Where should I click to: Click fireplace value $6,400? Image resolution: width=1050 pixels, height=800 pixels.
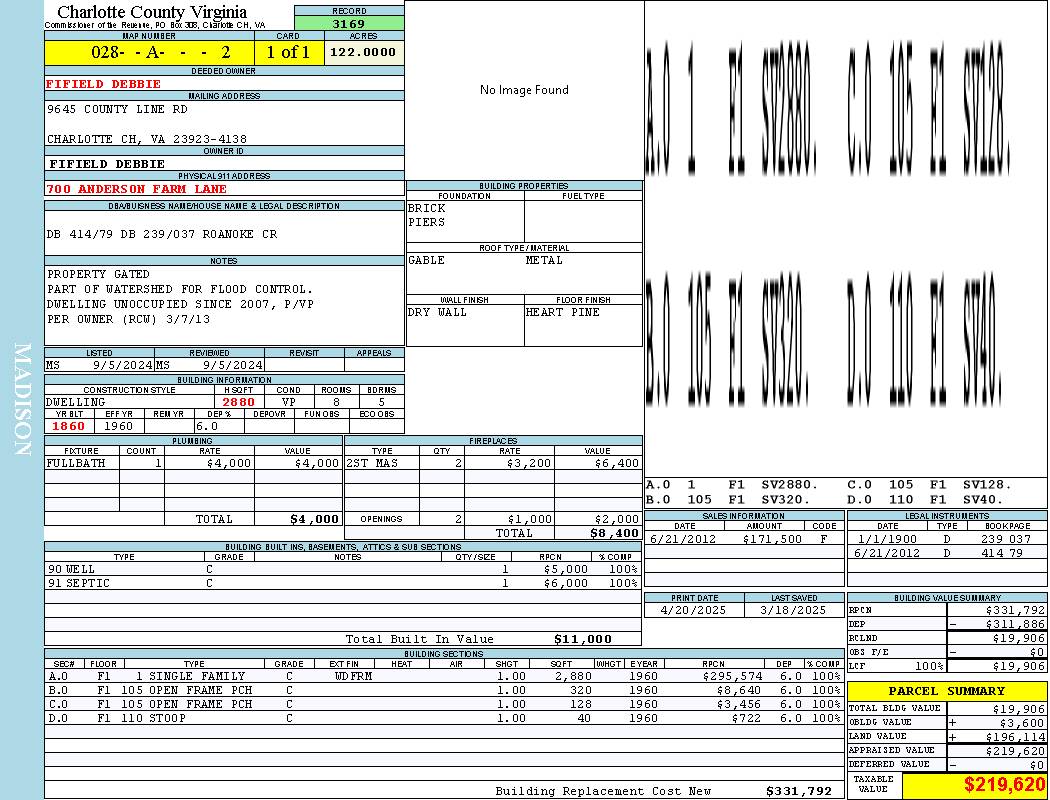point(617,463)
